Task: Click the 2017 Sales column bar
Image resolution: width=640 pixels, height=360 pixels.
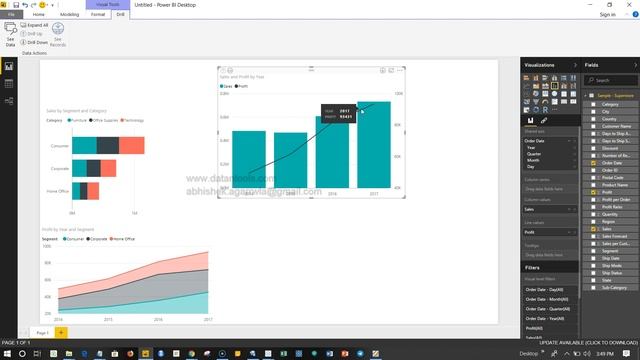Action: pyautogui.click(x=374, y=144)
